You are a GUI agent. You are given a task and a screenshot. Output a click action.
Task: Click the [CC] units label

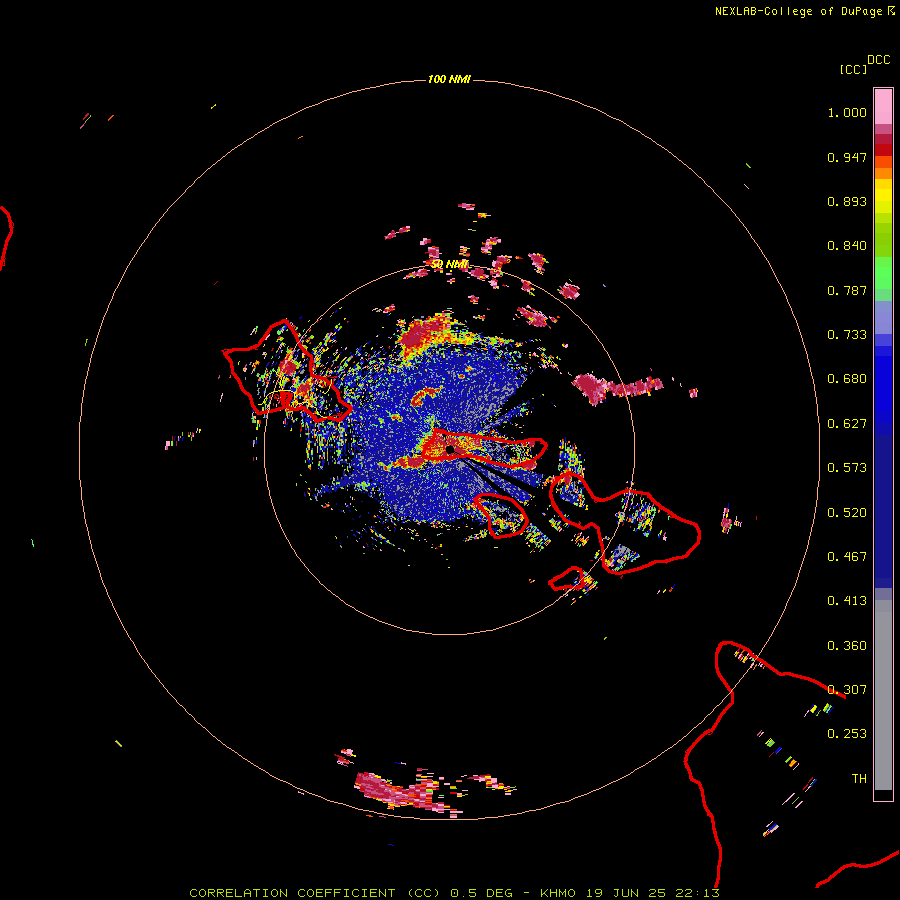click(853, 69)
